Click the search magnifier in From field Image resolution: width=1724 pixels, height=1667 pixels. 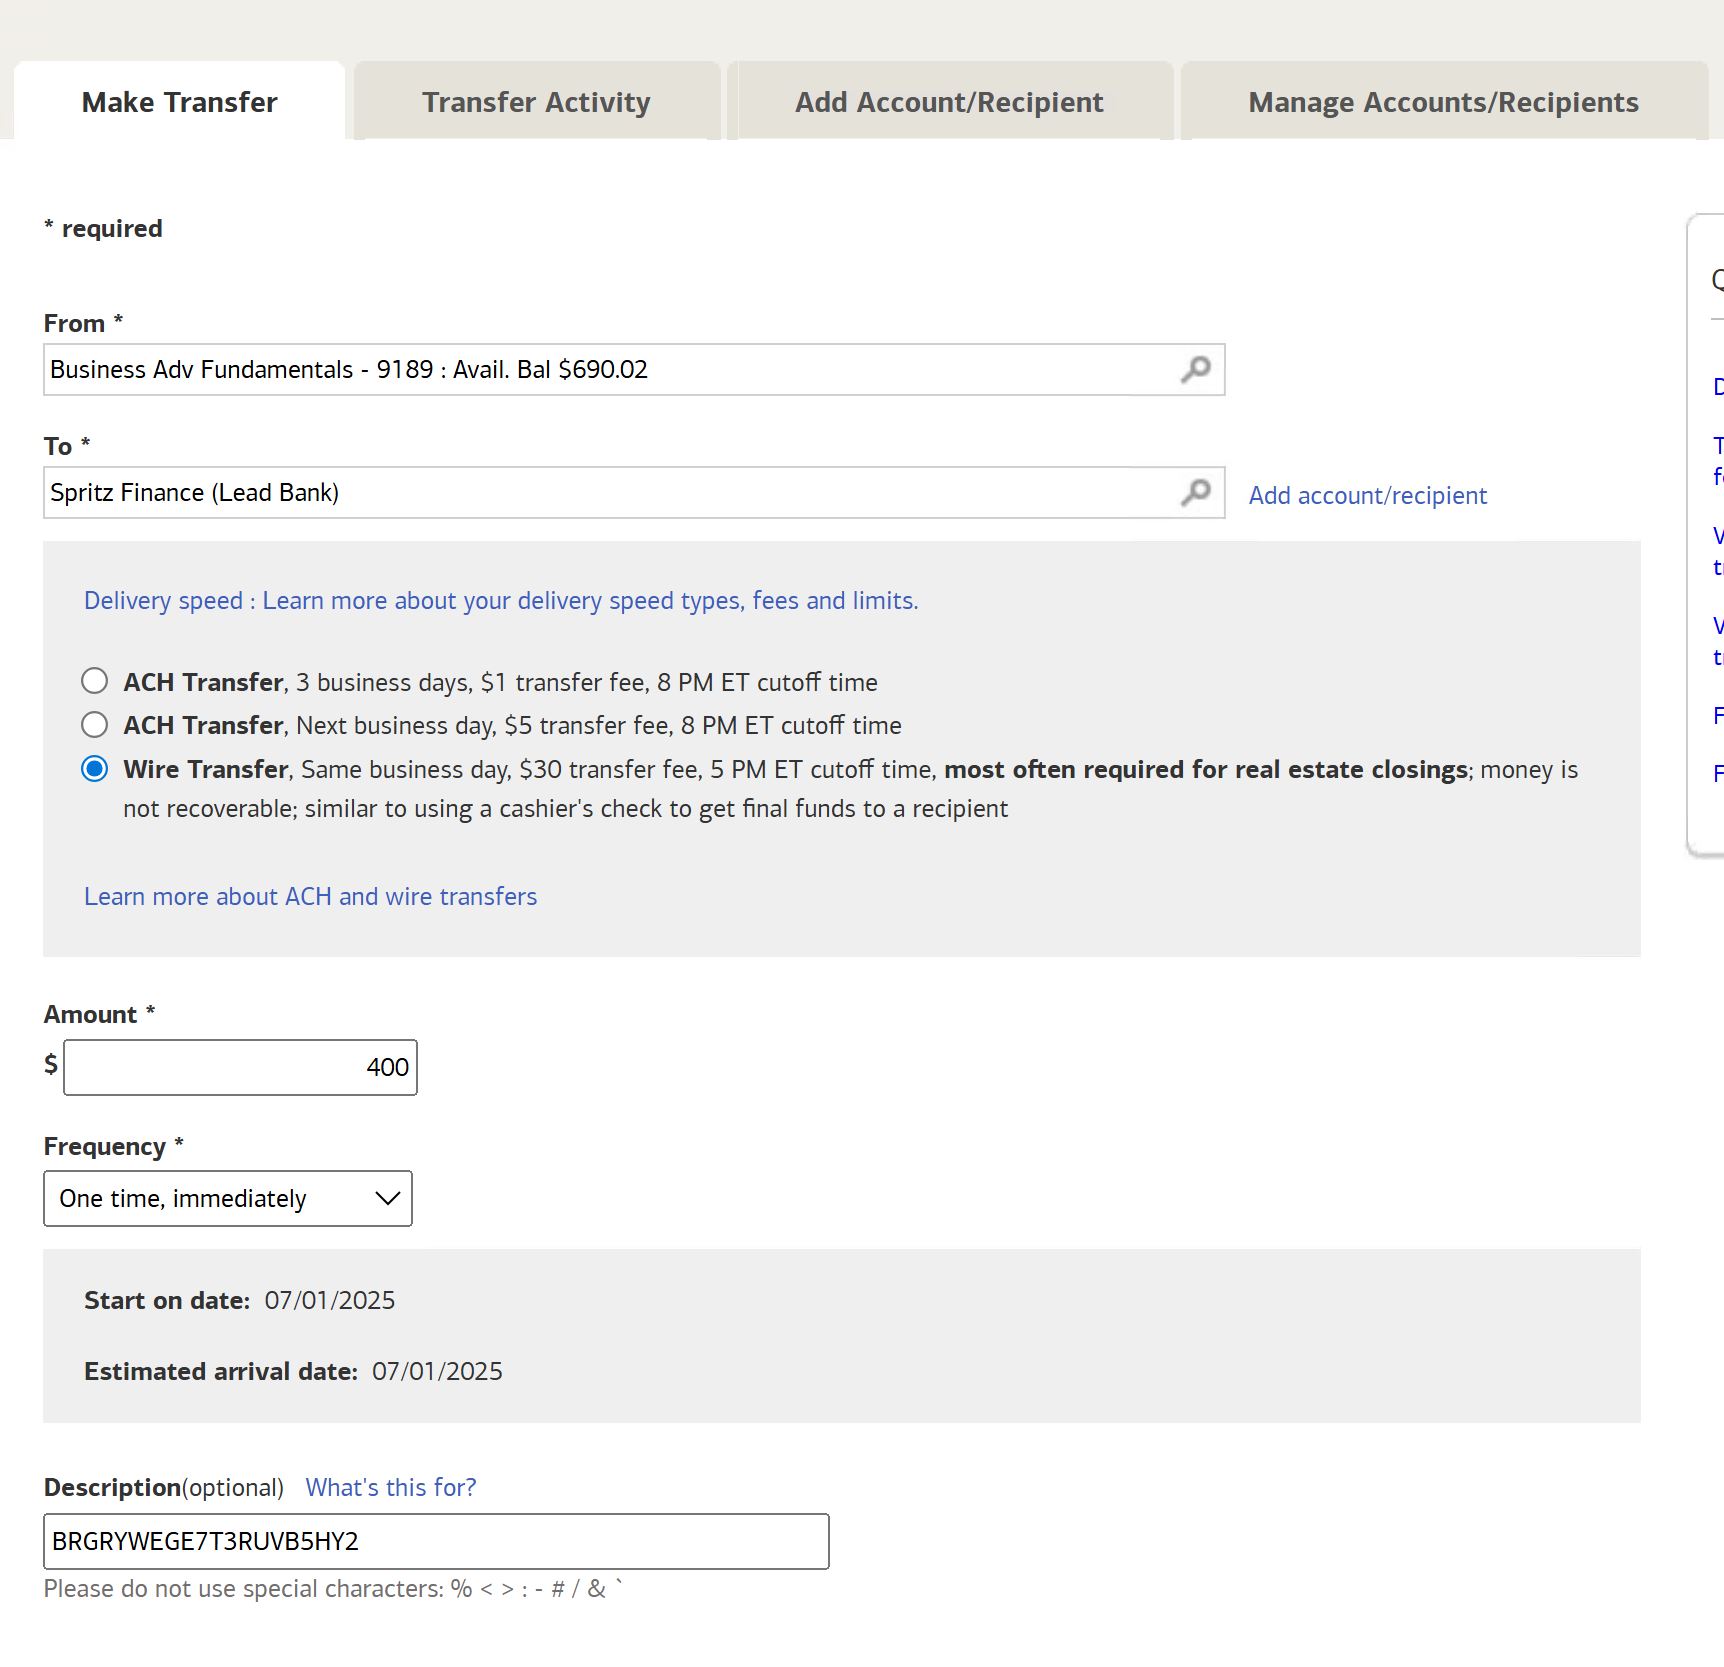(1195, 370)
